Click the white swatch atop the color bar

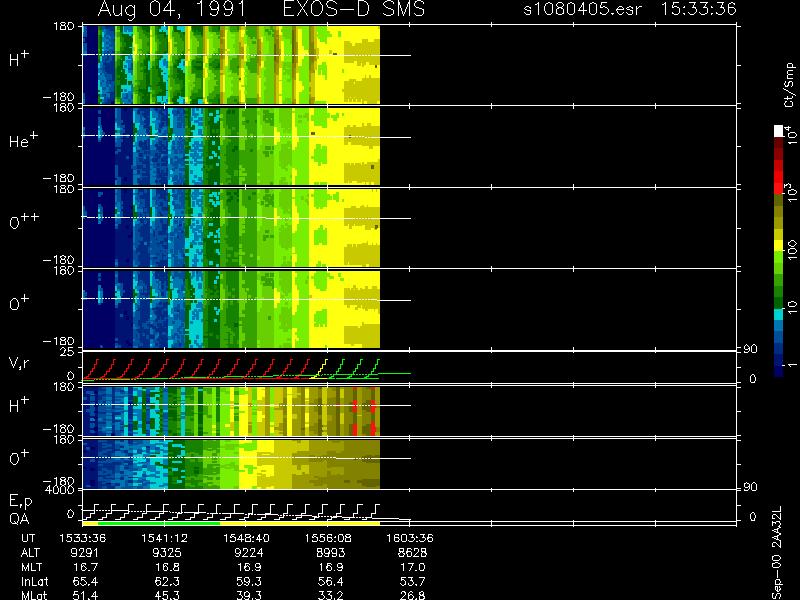pyautogui.click(x=779, y=131)
